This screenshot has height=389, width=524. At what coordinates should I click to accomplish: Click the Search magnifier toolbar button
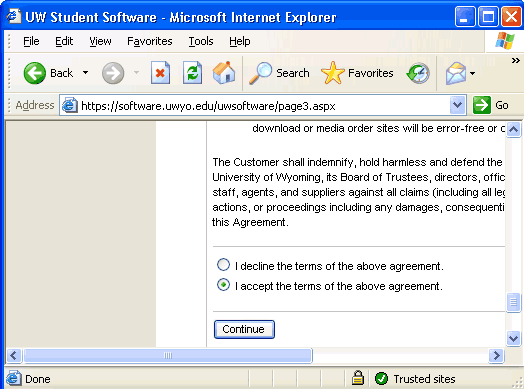[279, 73]
